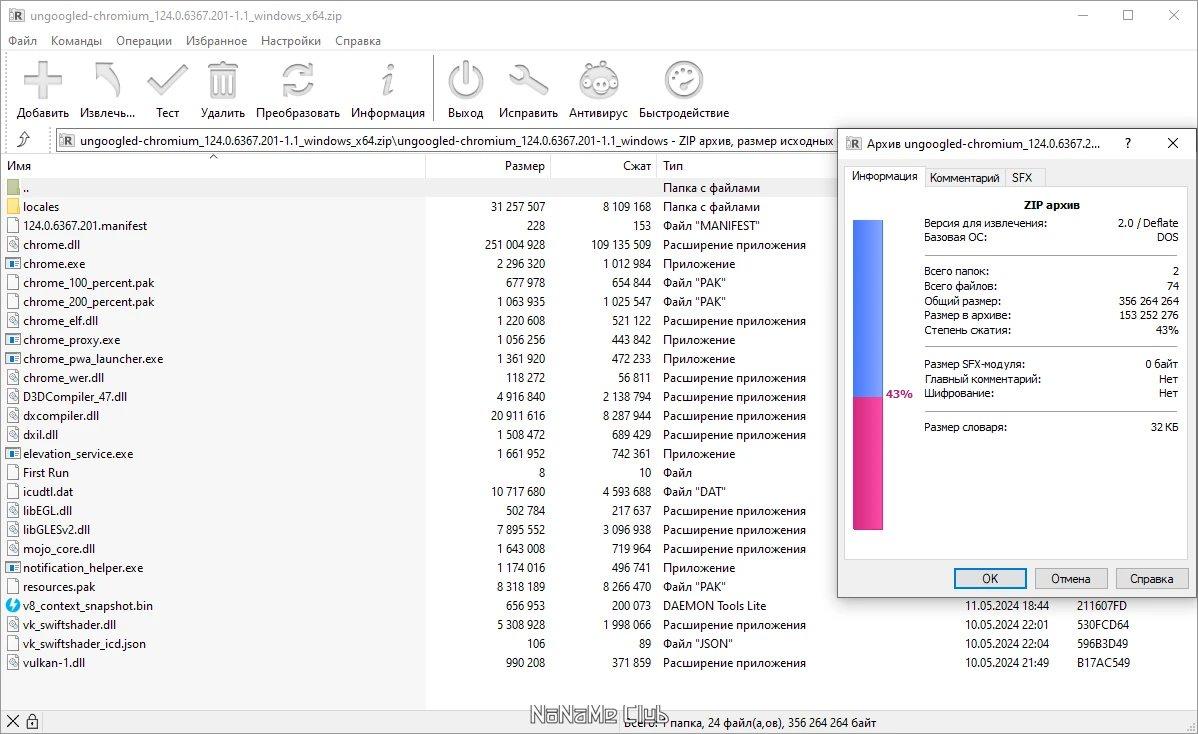Launch the Антивирус scan icon
Viewport: 1198px width, 734px height.
click(x=598, y=80)
